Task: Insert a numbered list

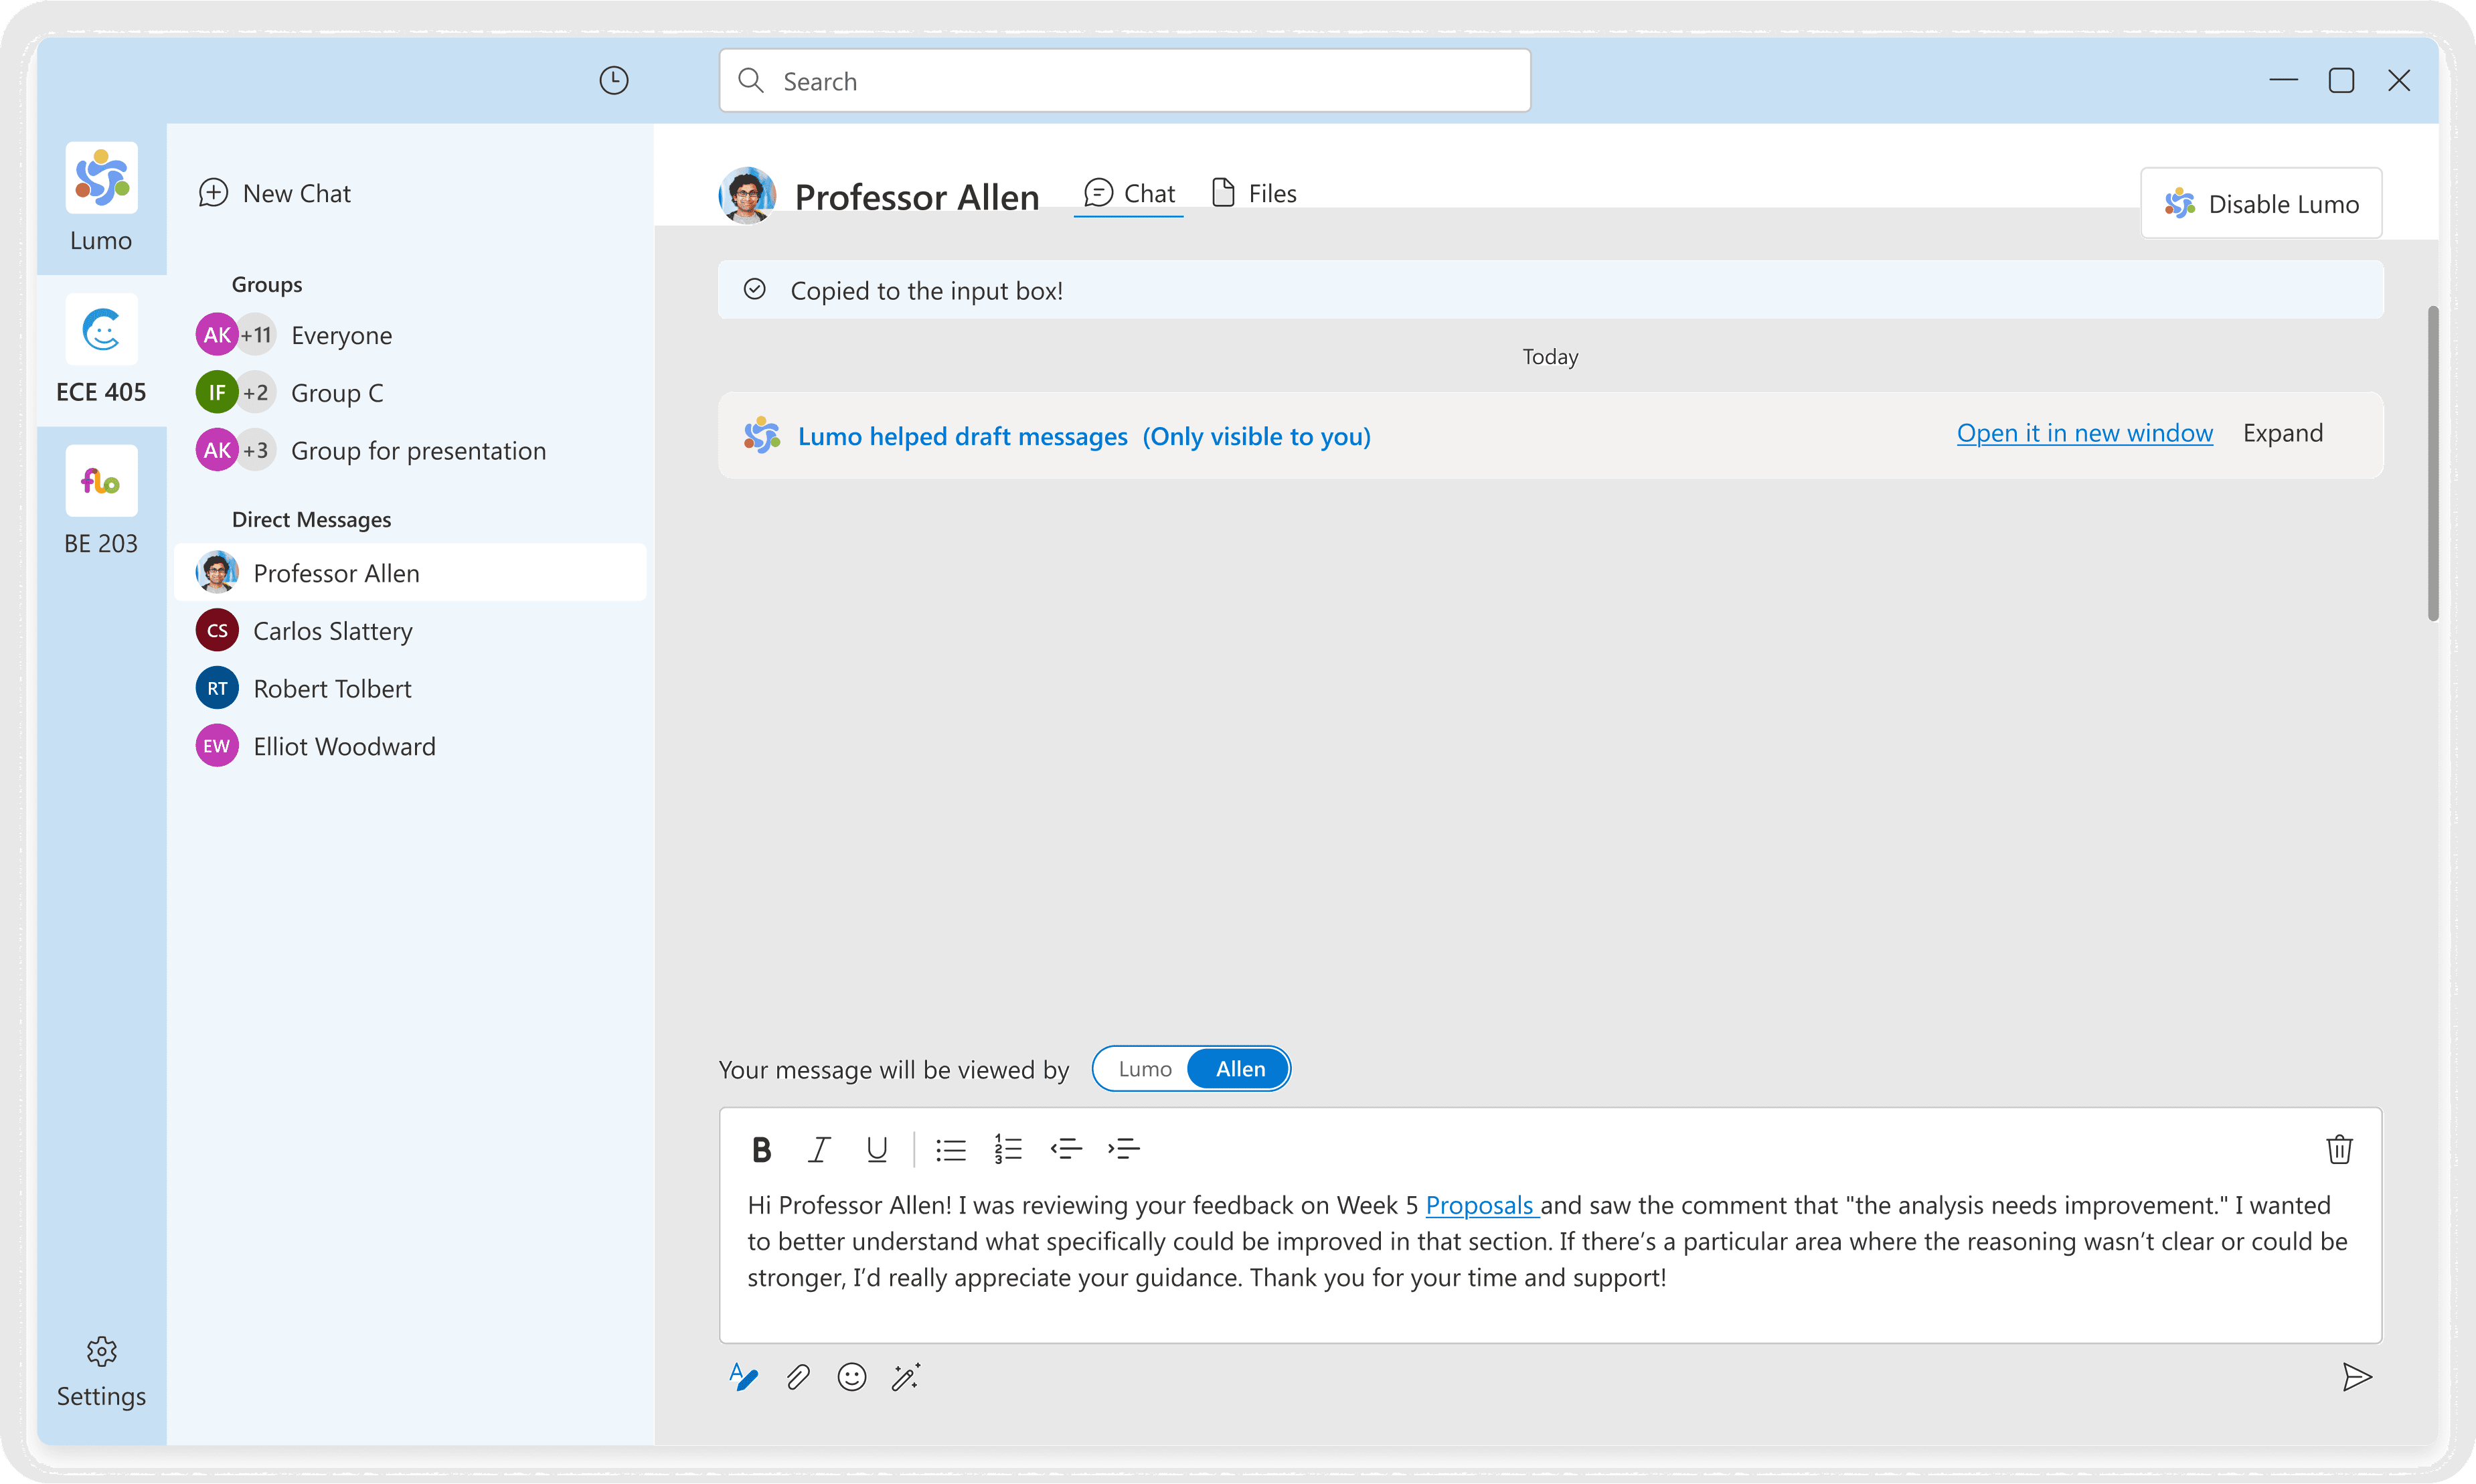Action: (x=1008, y=1150)
